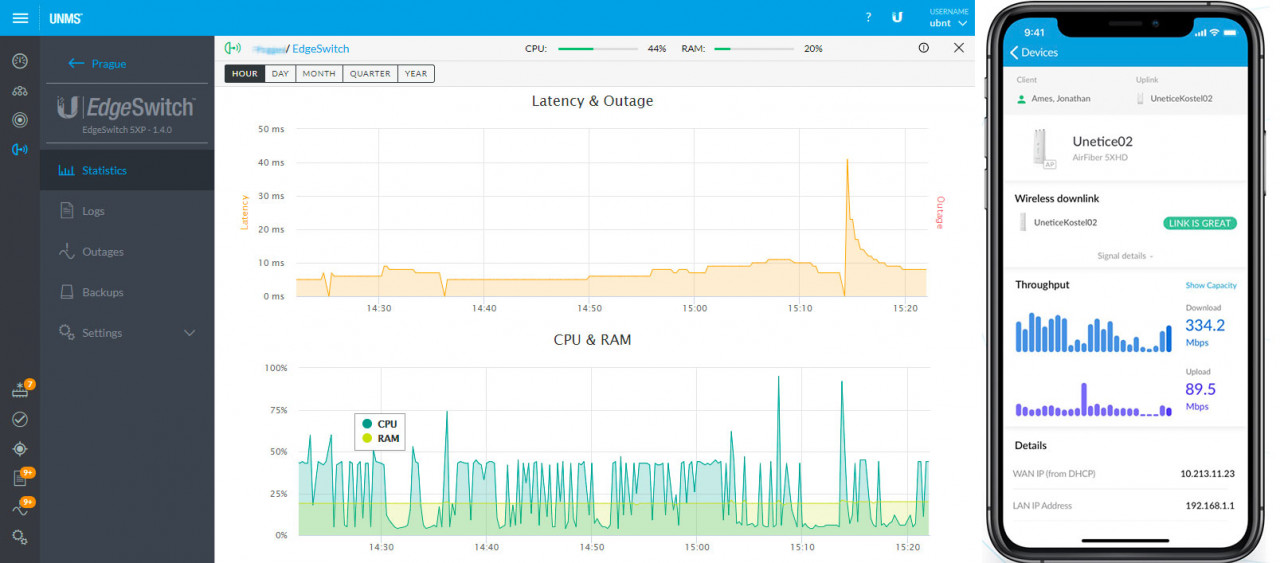Toggle CPU series in chart legend

pyautogui.click(x=380, y=424)
